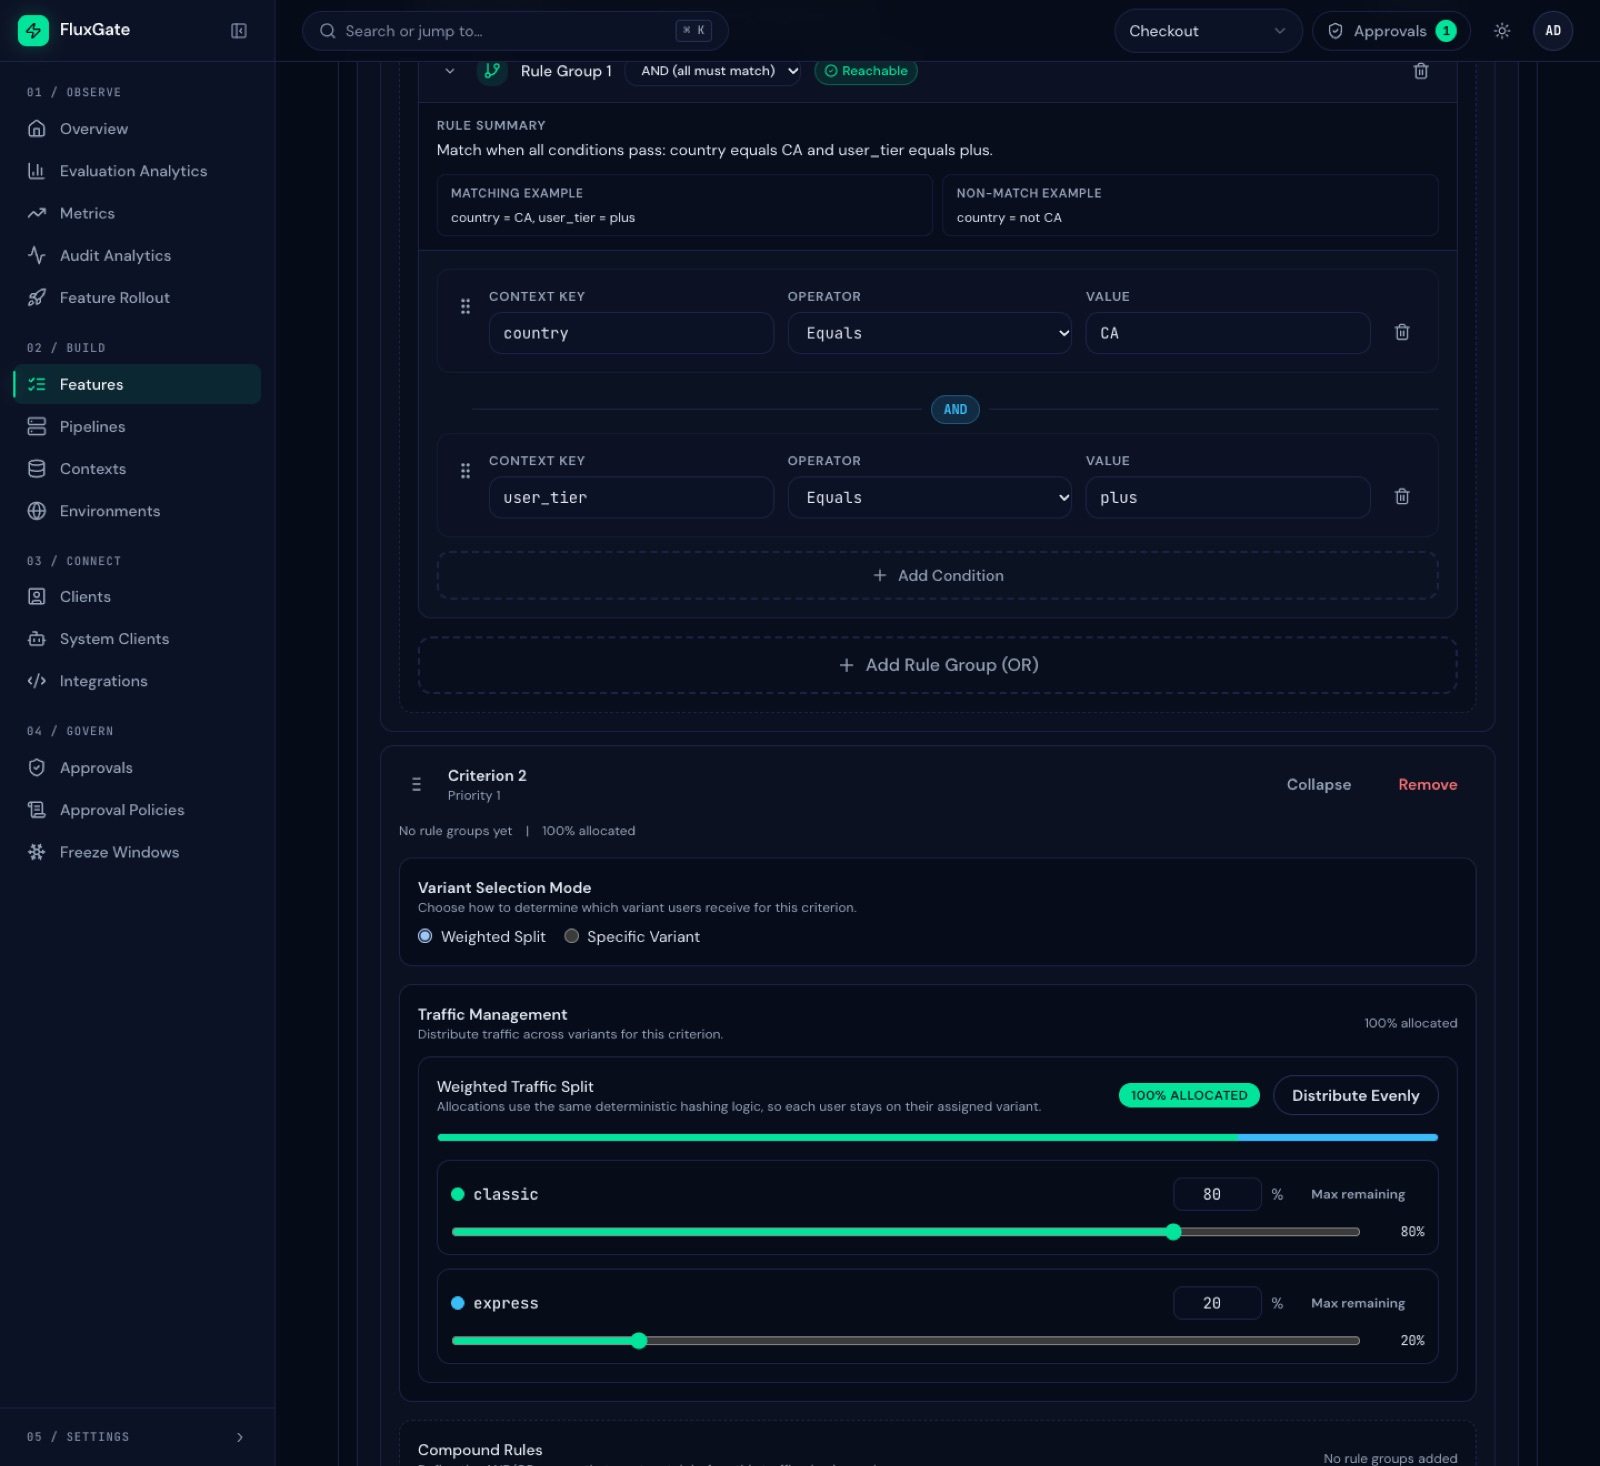Open Evaluation Analytics page

pyautogui.click(x=137, y=171)
